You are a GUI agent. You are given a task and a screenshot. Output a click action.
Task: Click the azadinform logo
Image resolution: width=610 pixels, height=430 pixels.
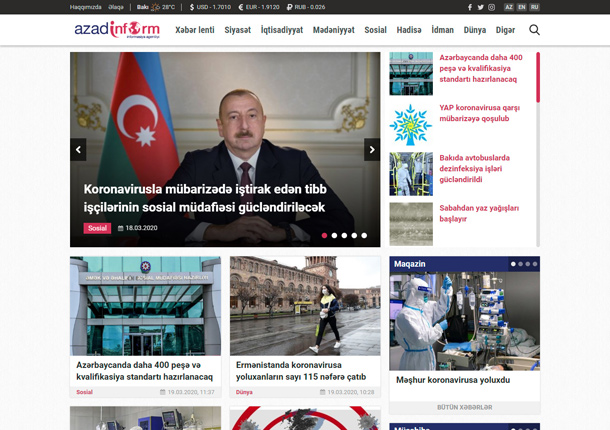click(116, 30)
